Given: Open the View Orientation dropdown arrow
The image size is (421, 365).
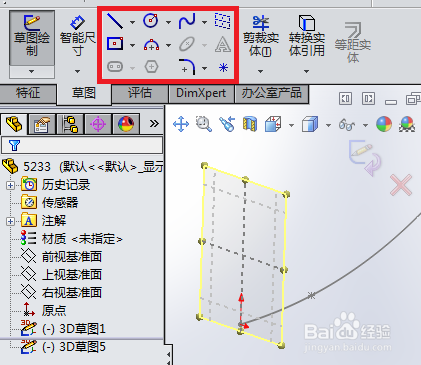Looking at the screenshot, I should [x=291, y=126].
